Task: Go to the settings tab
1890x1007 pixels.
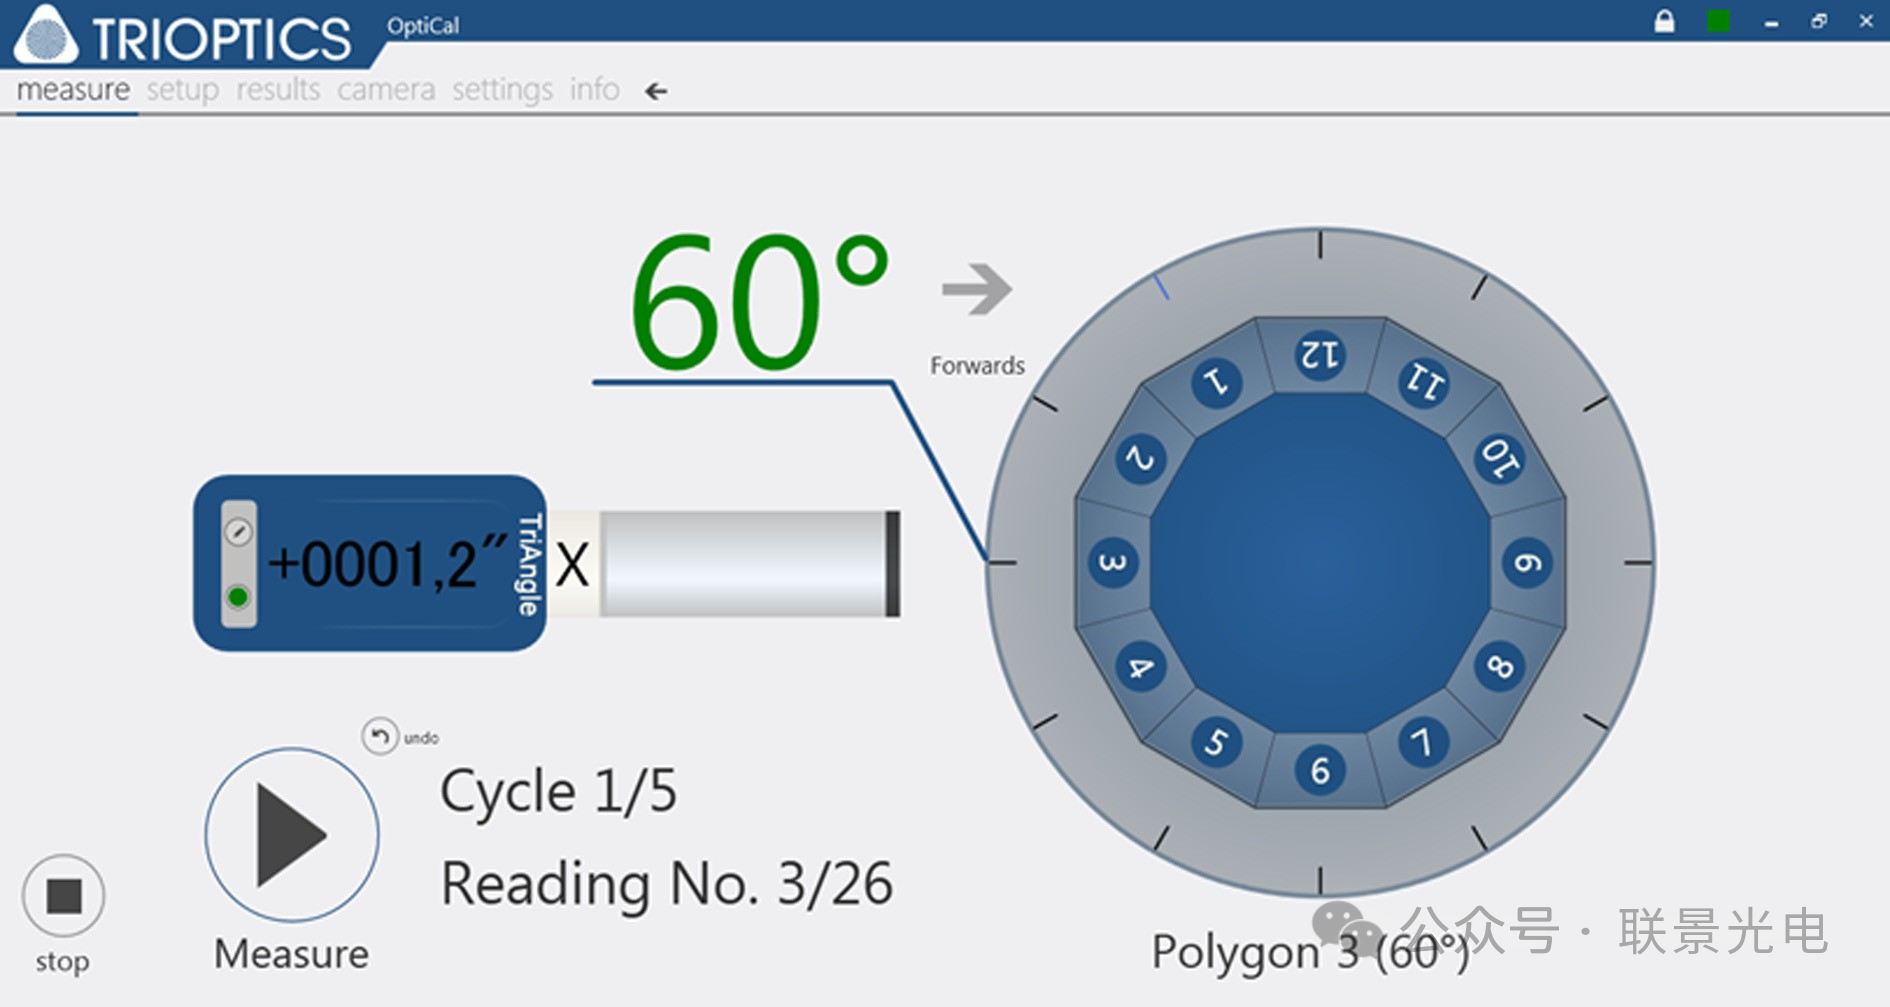Action: [x=502, y=90]
